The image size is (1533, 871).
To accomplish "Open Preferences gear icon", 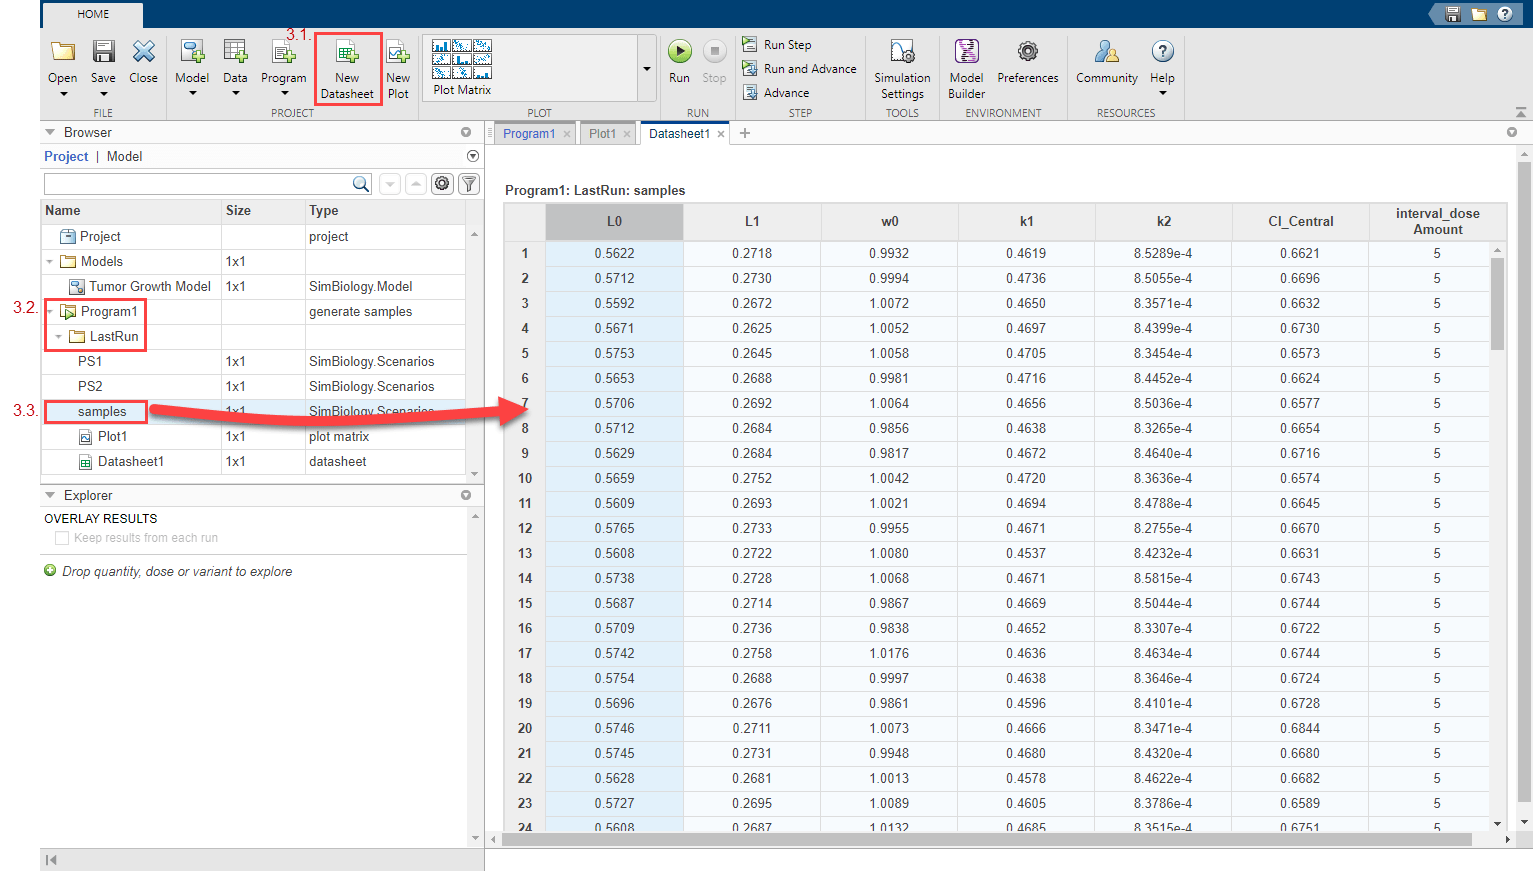I will [x=1027, y=52].
